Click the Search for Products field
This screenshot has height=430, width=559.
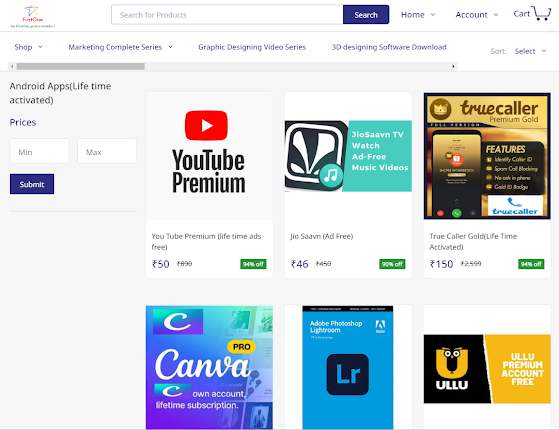click(227, 15)
